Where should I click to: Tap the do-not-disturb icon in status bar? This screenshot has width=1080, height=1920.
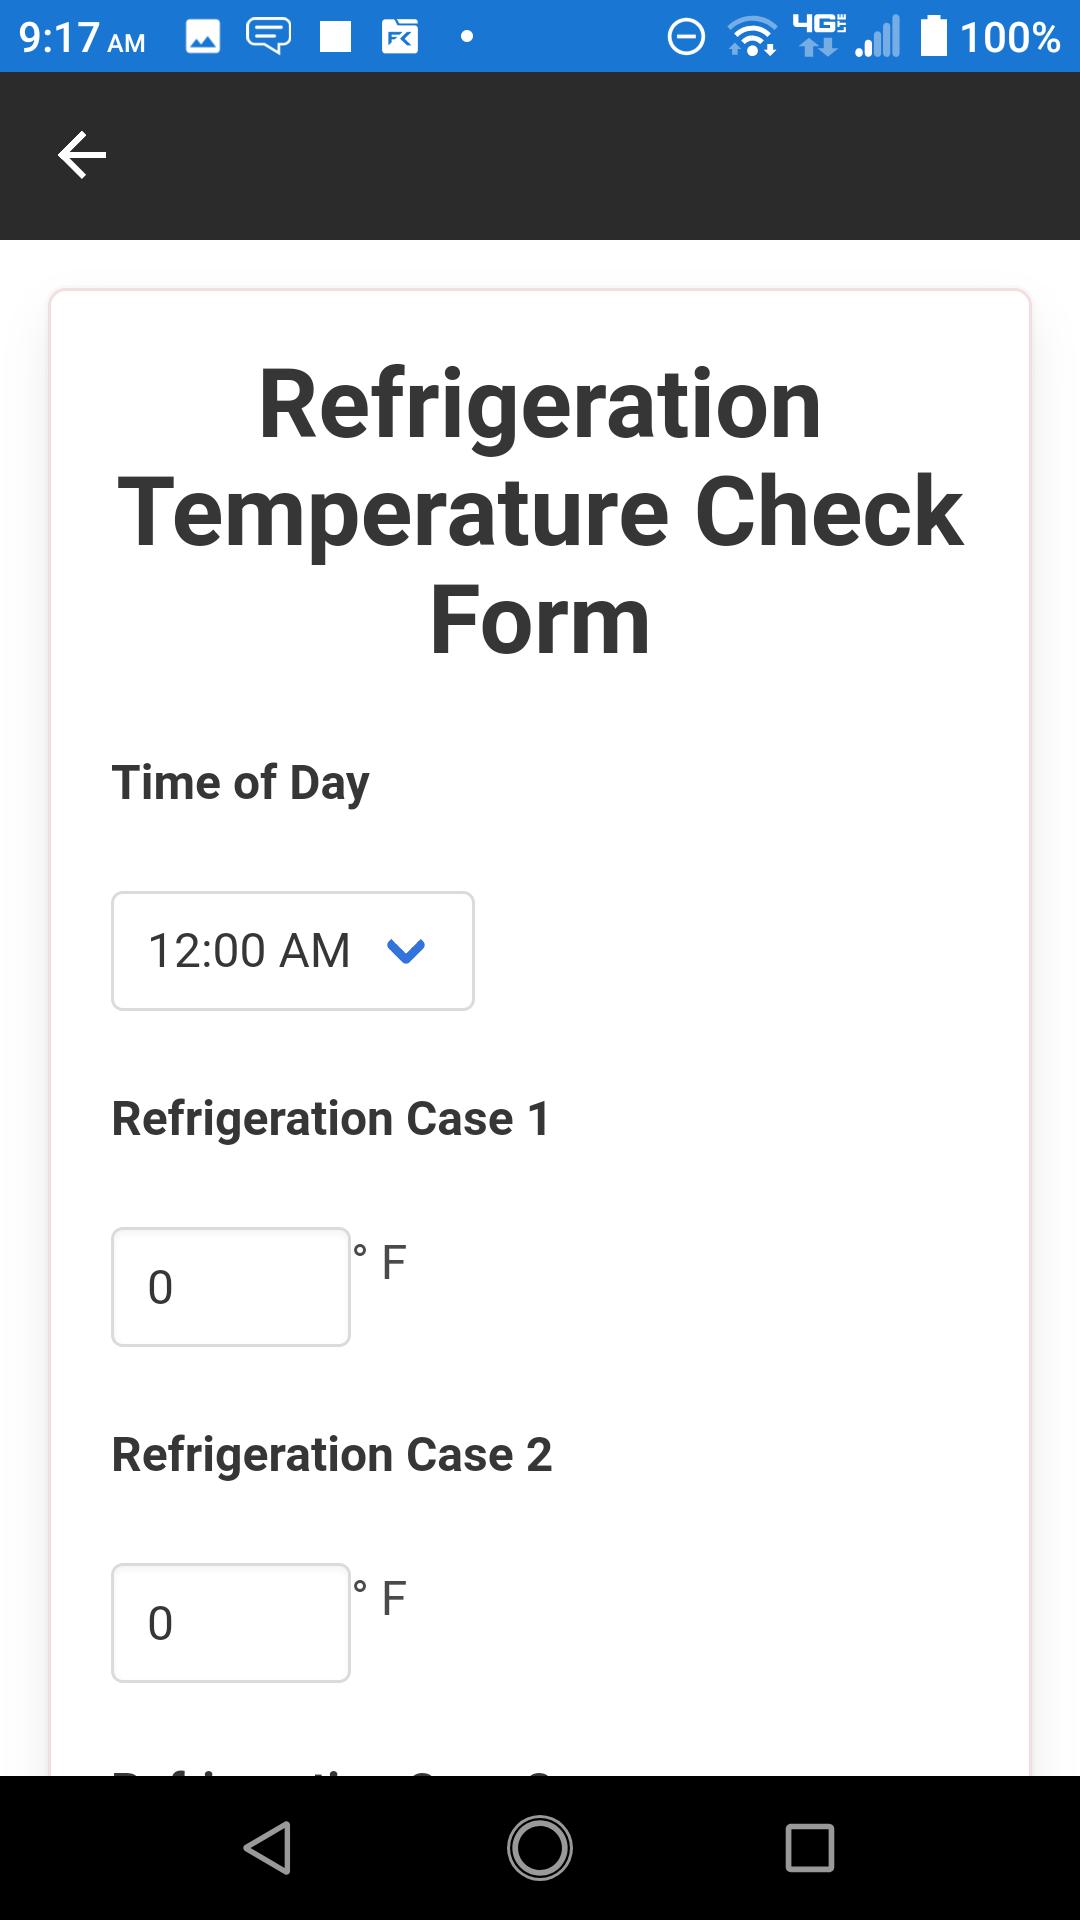(686, 37)
